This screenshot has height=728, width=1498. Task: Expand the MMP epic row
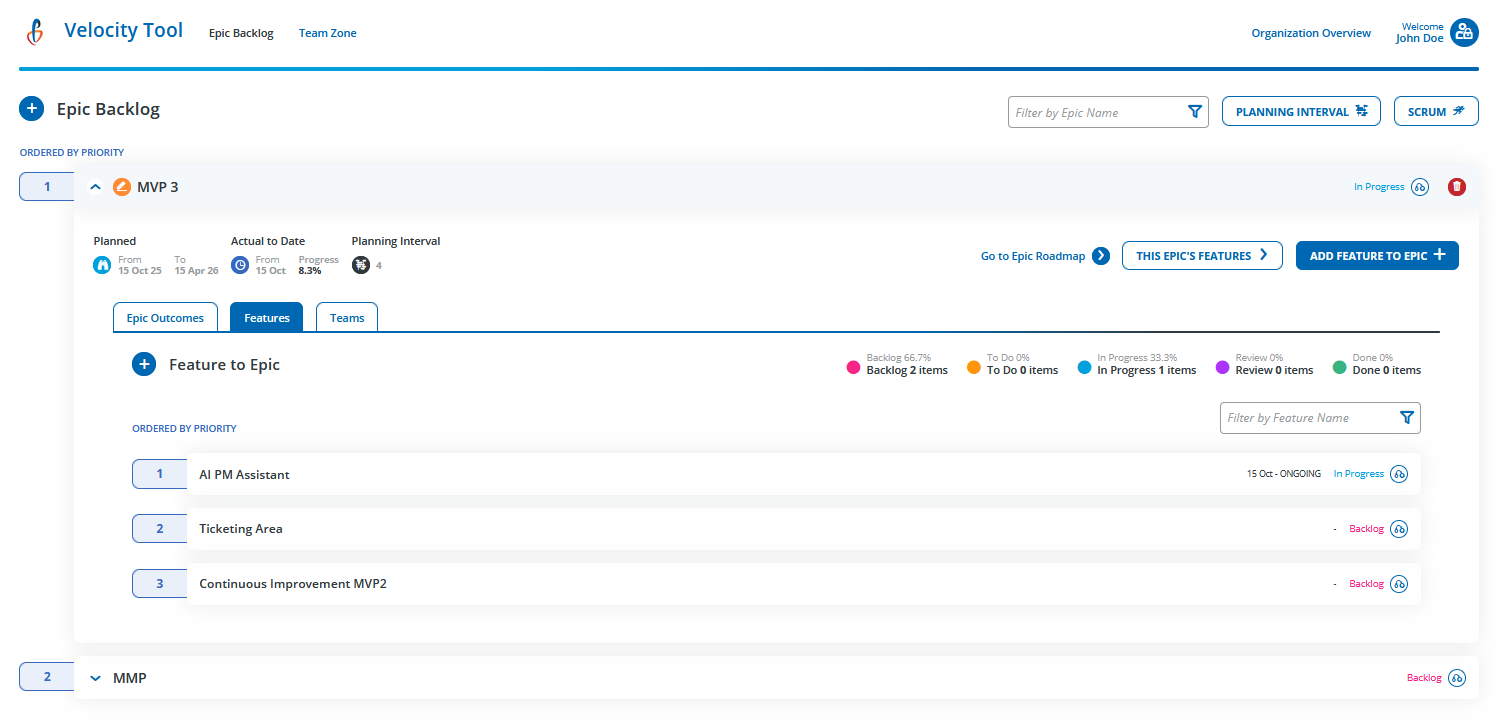pos(95,677)
